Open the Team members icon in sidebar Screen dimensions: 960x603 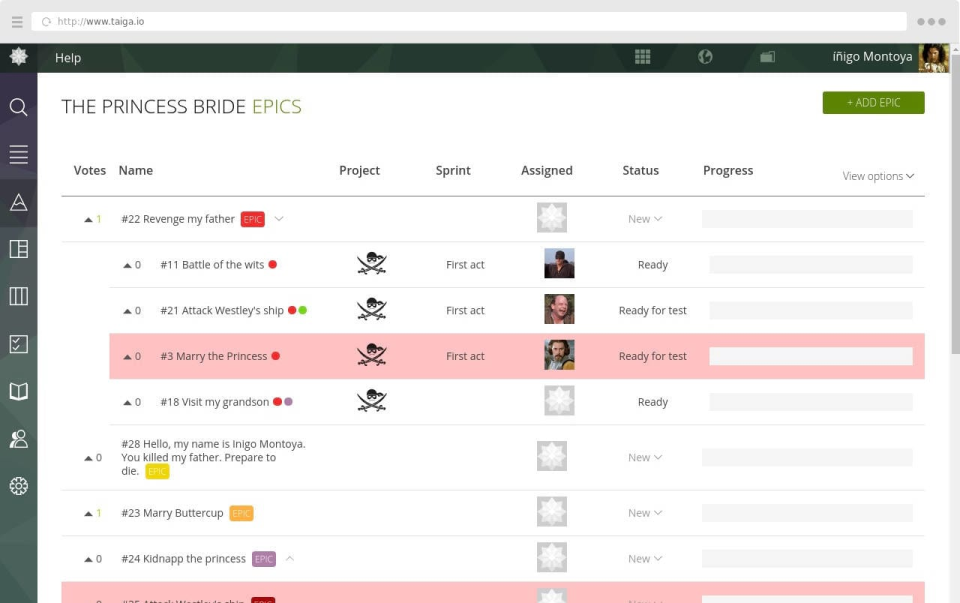18,438
